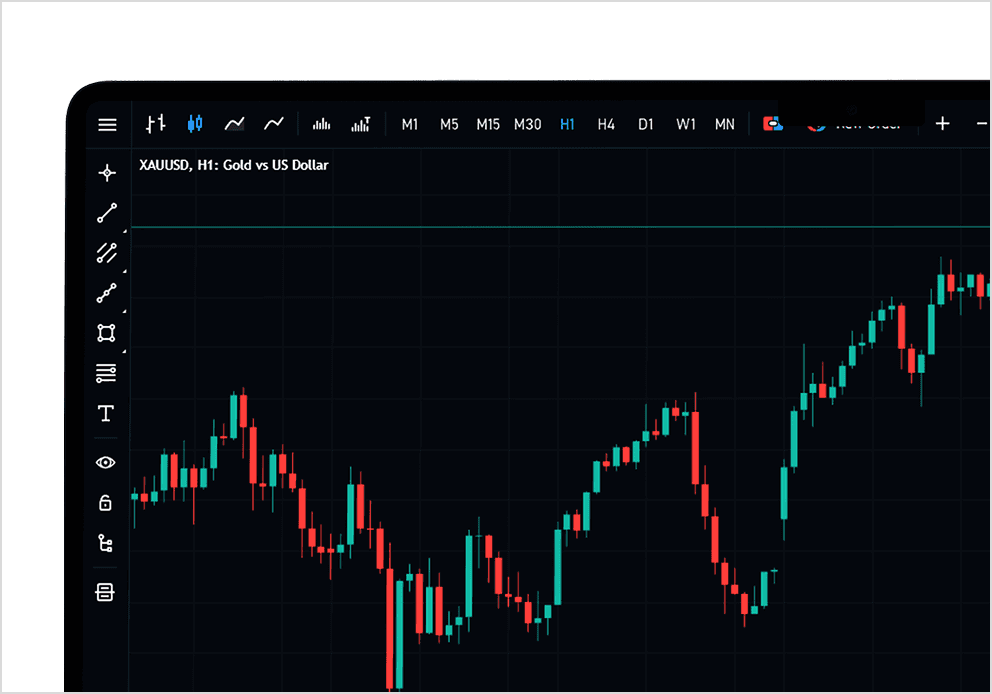Viewport: 992px width, 694px height.
Task: Select the candlestick chart type icon
Action: (195, 123)
